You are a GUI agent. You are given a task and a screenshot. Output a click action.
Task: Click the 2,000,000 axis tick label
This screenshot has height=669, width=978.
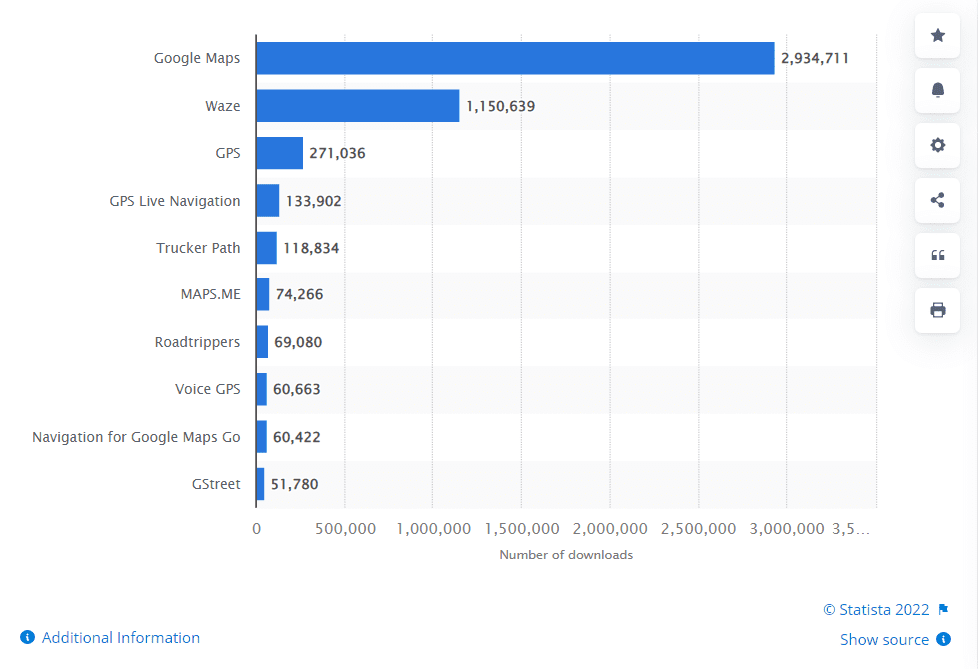610,529
